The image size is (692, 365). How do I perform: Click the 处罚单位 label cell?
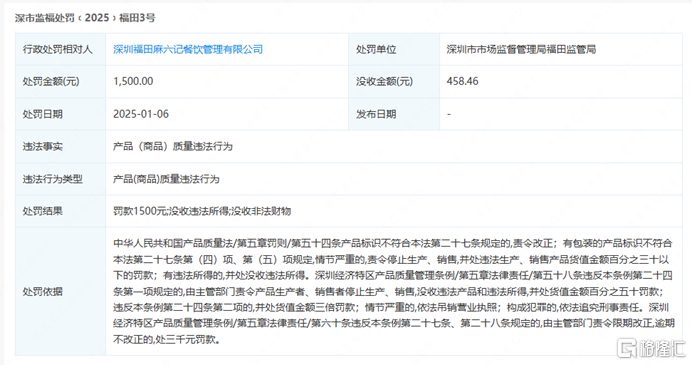pos(394,49)
